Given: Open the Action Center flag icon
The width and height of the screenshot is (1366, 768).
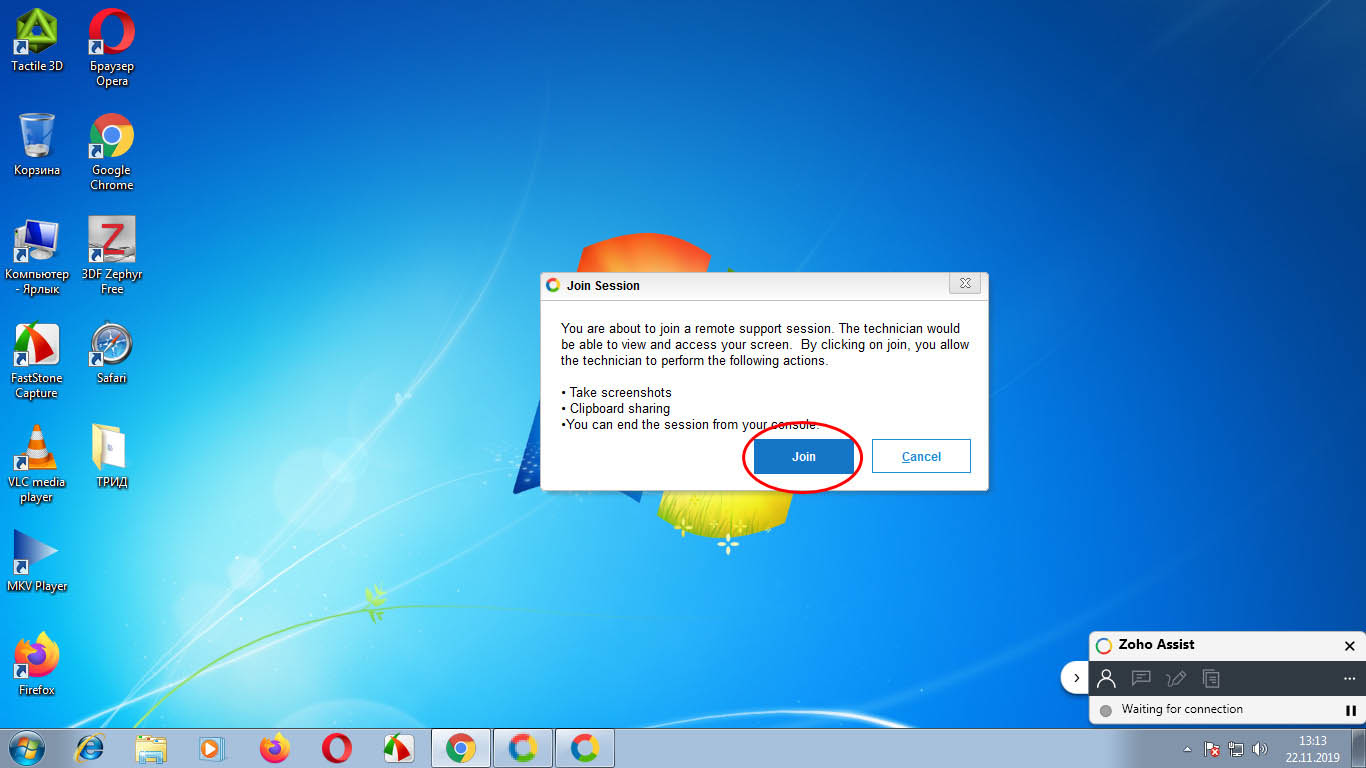Looking at the screenshot, I should [x=1211, y=749].
